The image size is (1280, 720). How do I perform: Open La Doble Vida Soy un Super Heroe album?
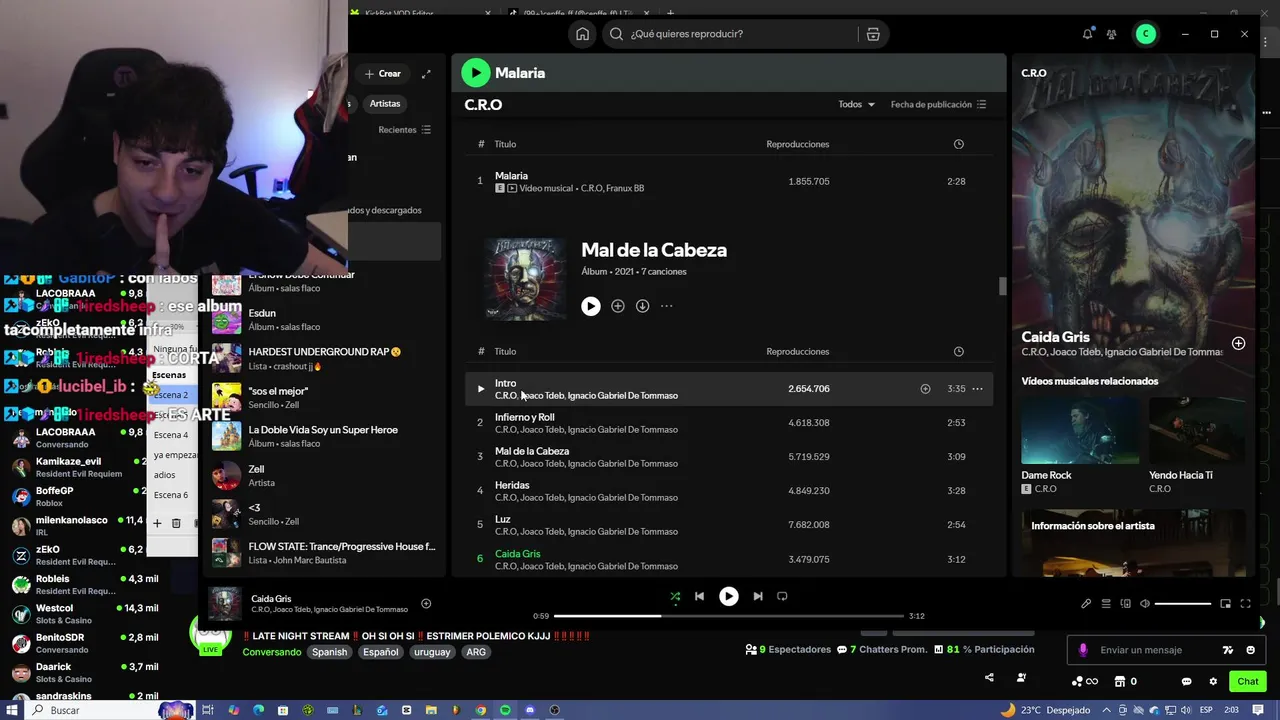click(325, 436)
